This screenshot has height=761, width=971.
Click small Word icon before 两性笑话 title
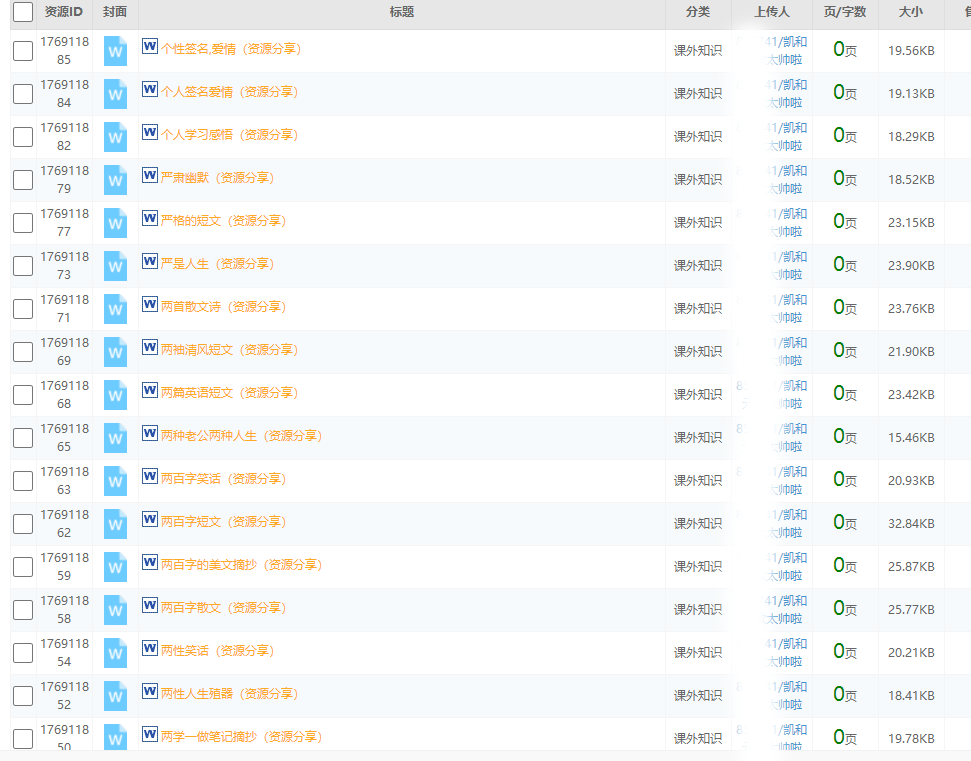pyautogui.click(x=150, y=648)
